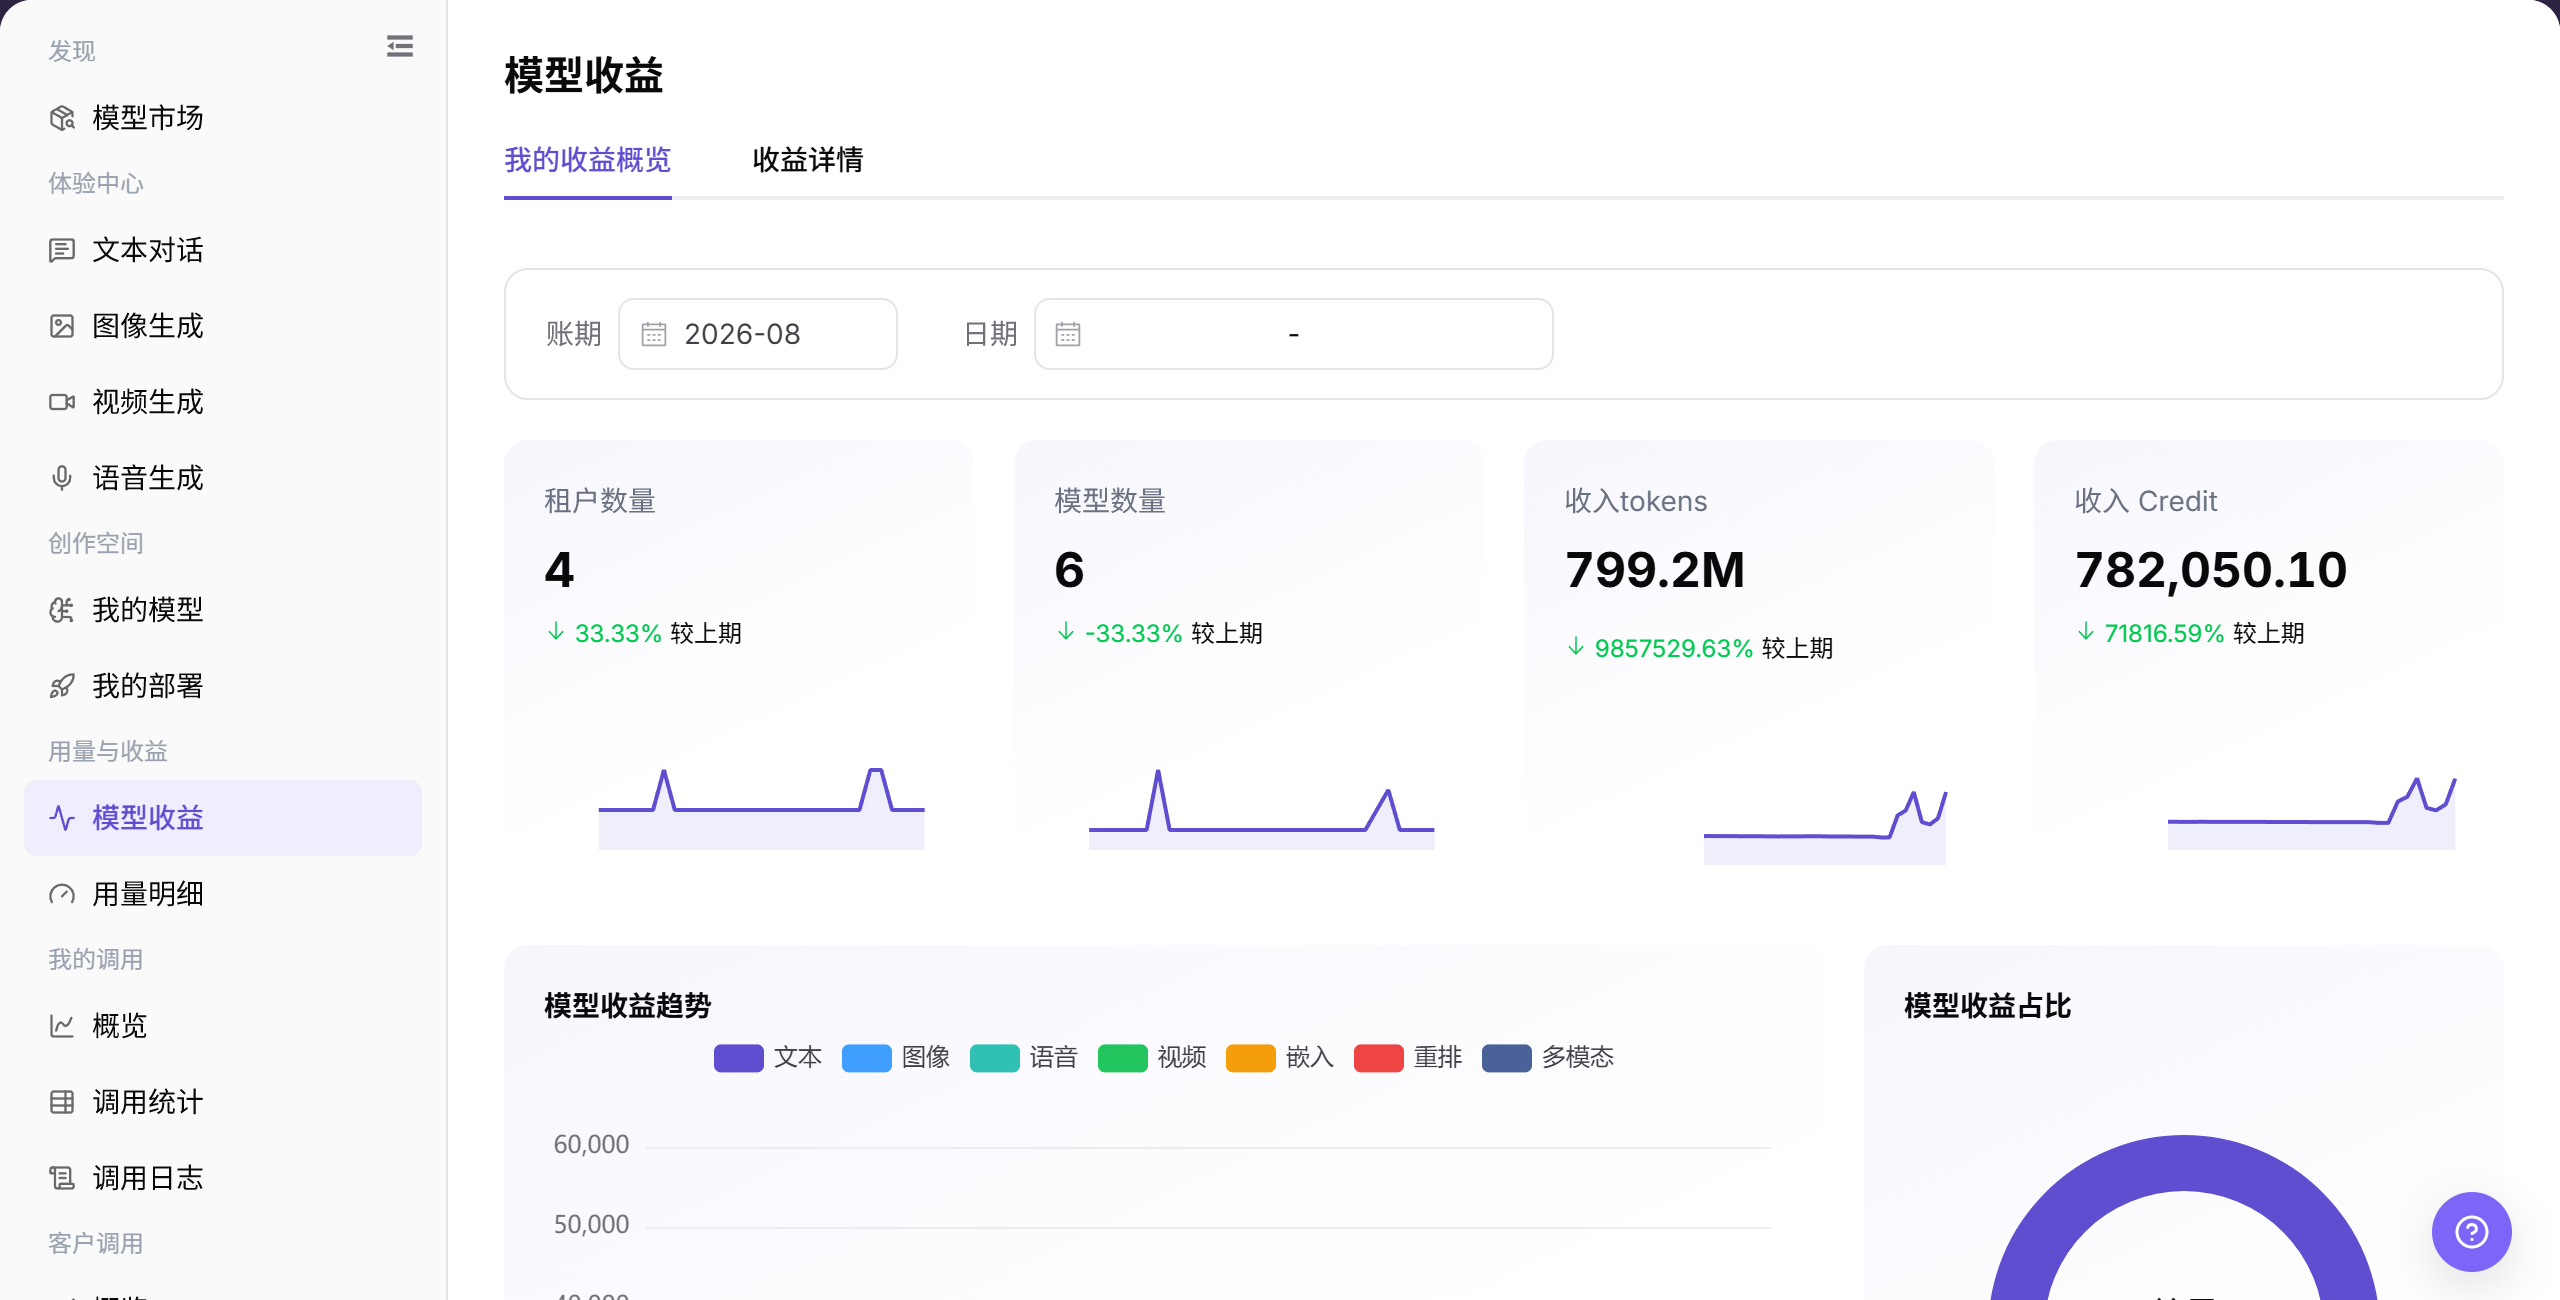This screenshot has width=2560, height=1300.
Task: Click the 租户数量 sparkline chart
Action: [x=762, y=808]
